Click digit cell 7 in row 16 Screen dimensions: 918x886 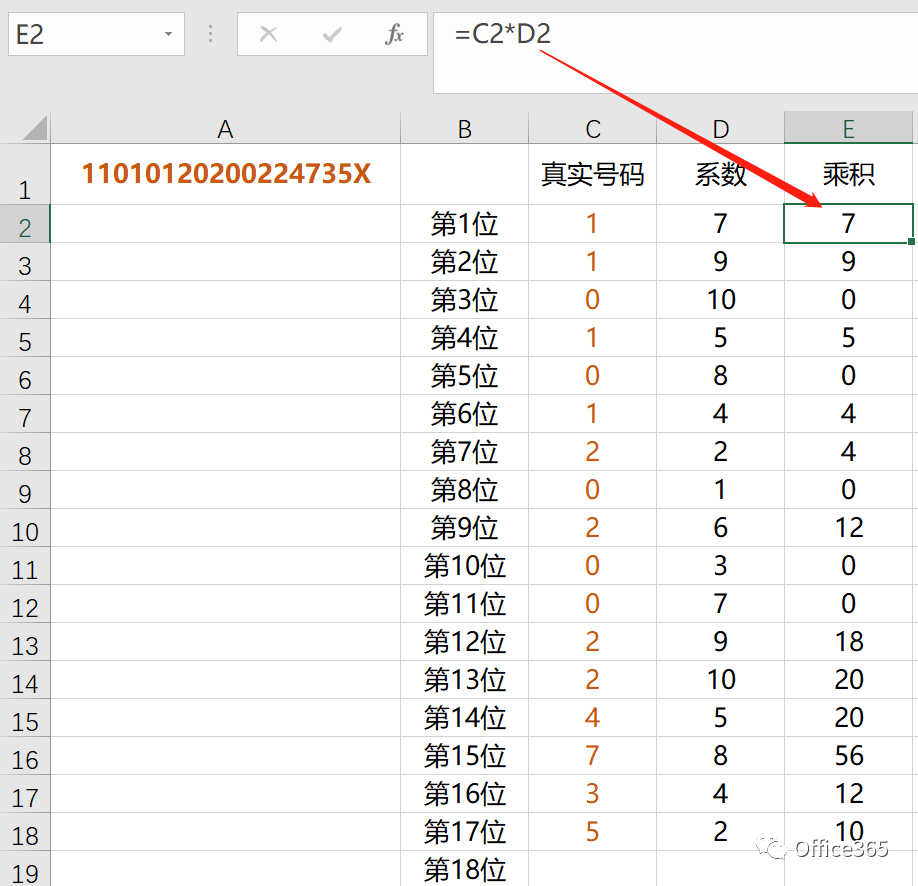[592, 755]
